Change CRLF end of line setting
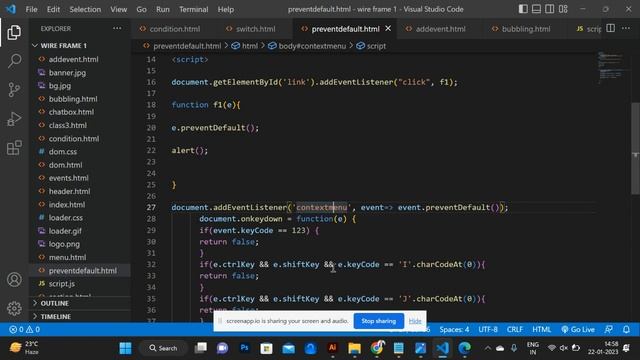640x360 pixels. pos(515,329)
